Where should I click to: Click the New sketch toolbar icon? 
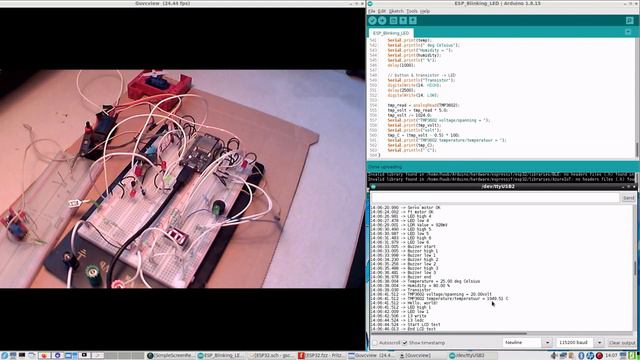click(x=393, y=20)
